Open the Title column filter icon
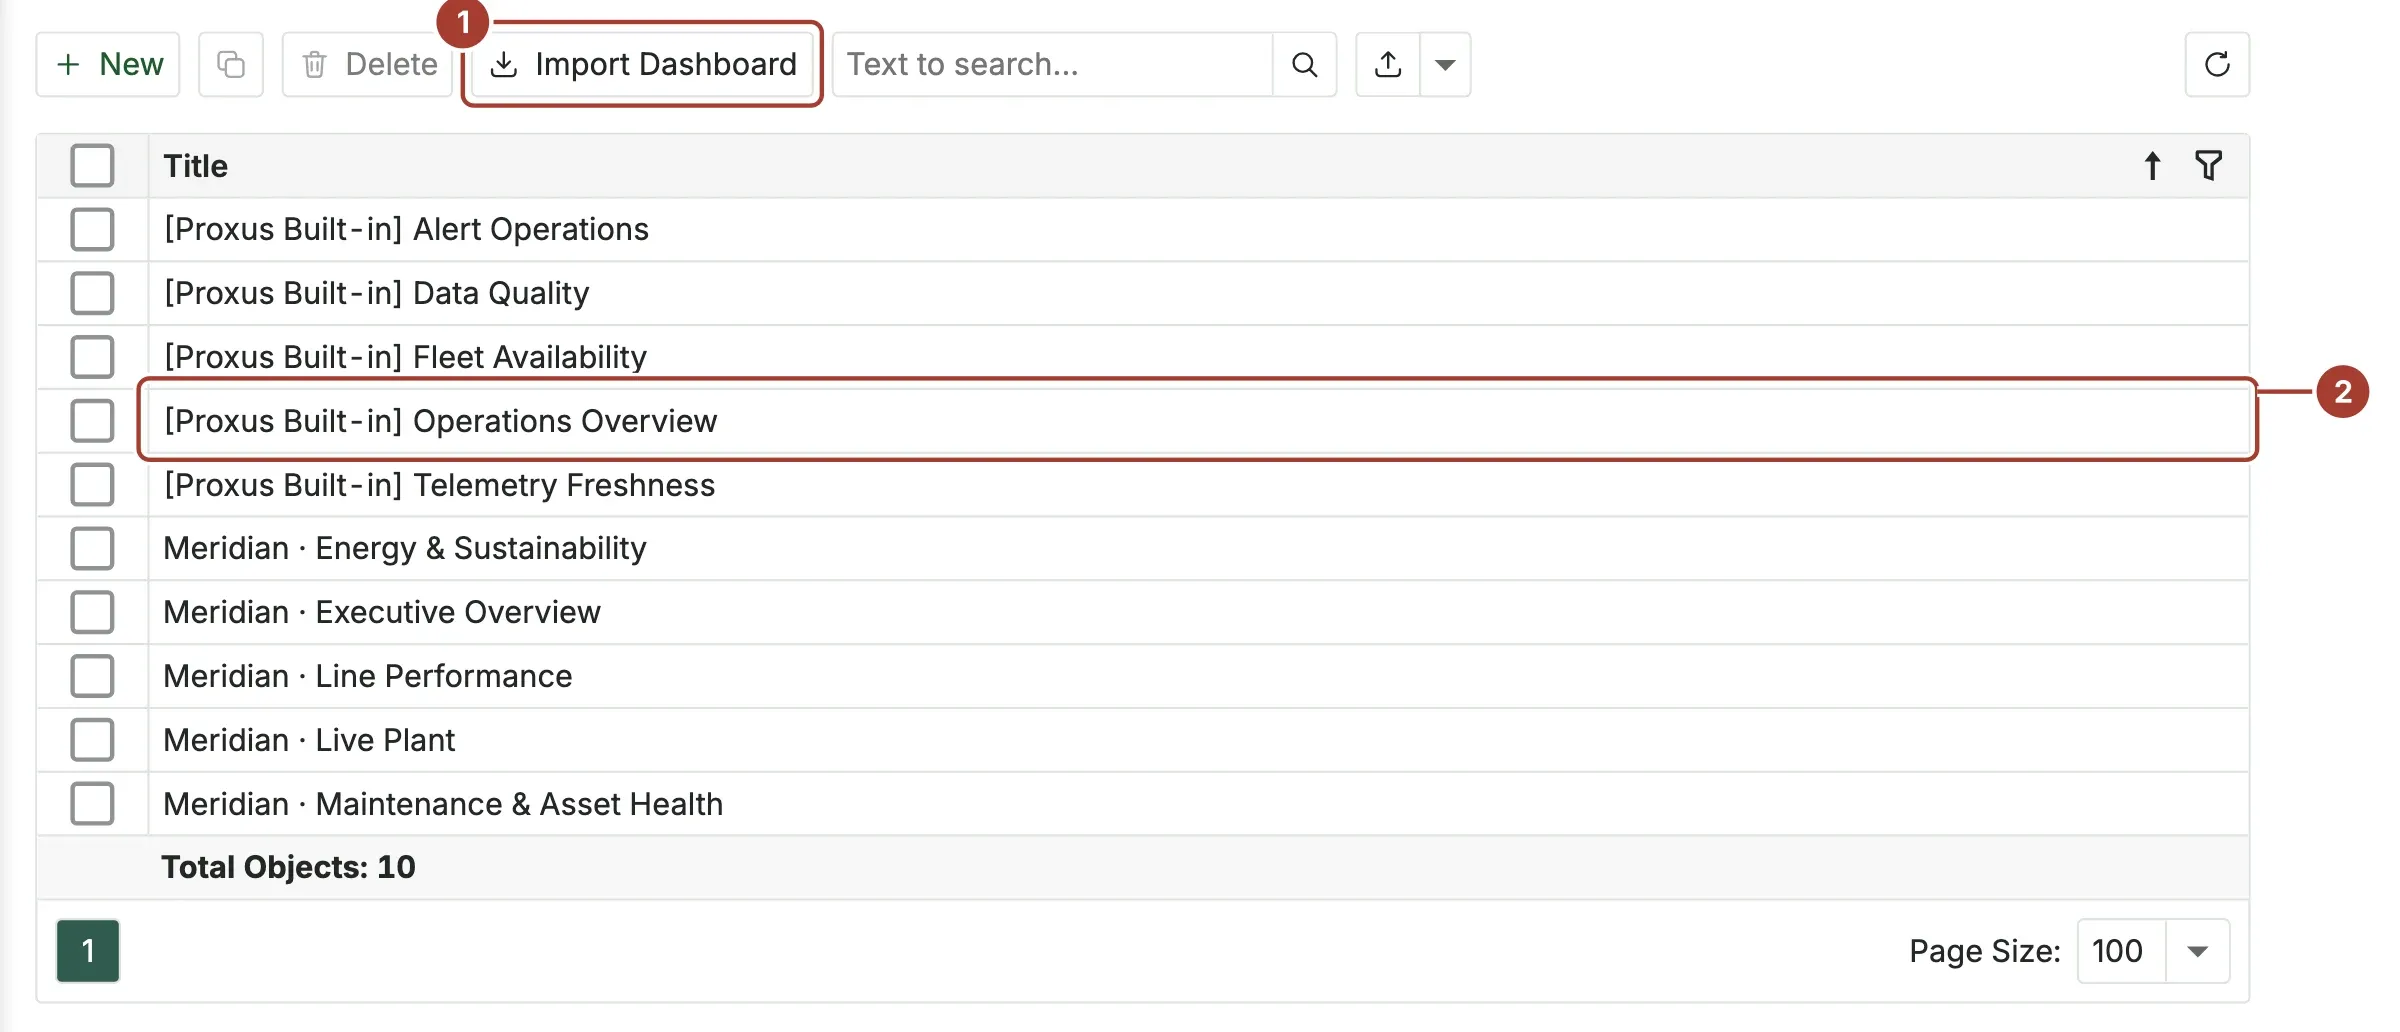 [2208, 166]
